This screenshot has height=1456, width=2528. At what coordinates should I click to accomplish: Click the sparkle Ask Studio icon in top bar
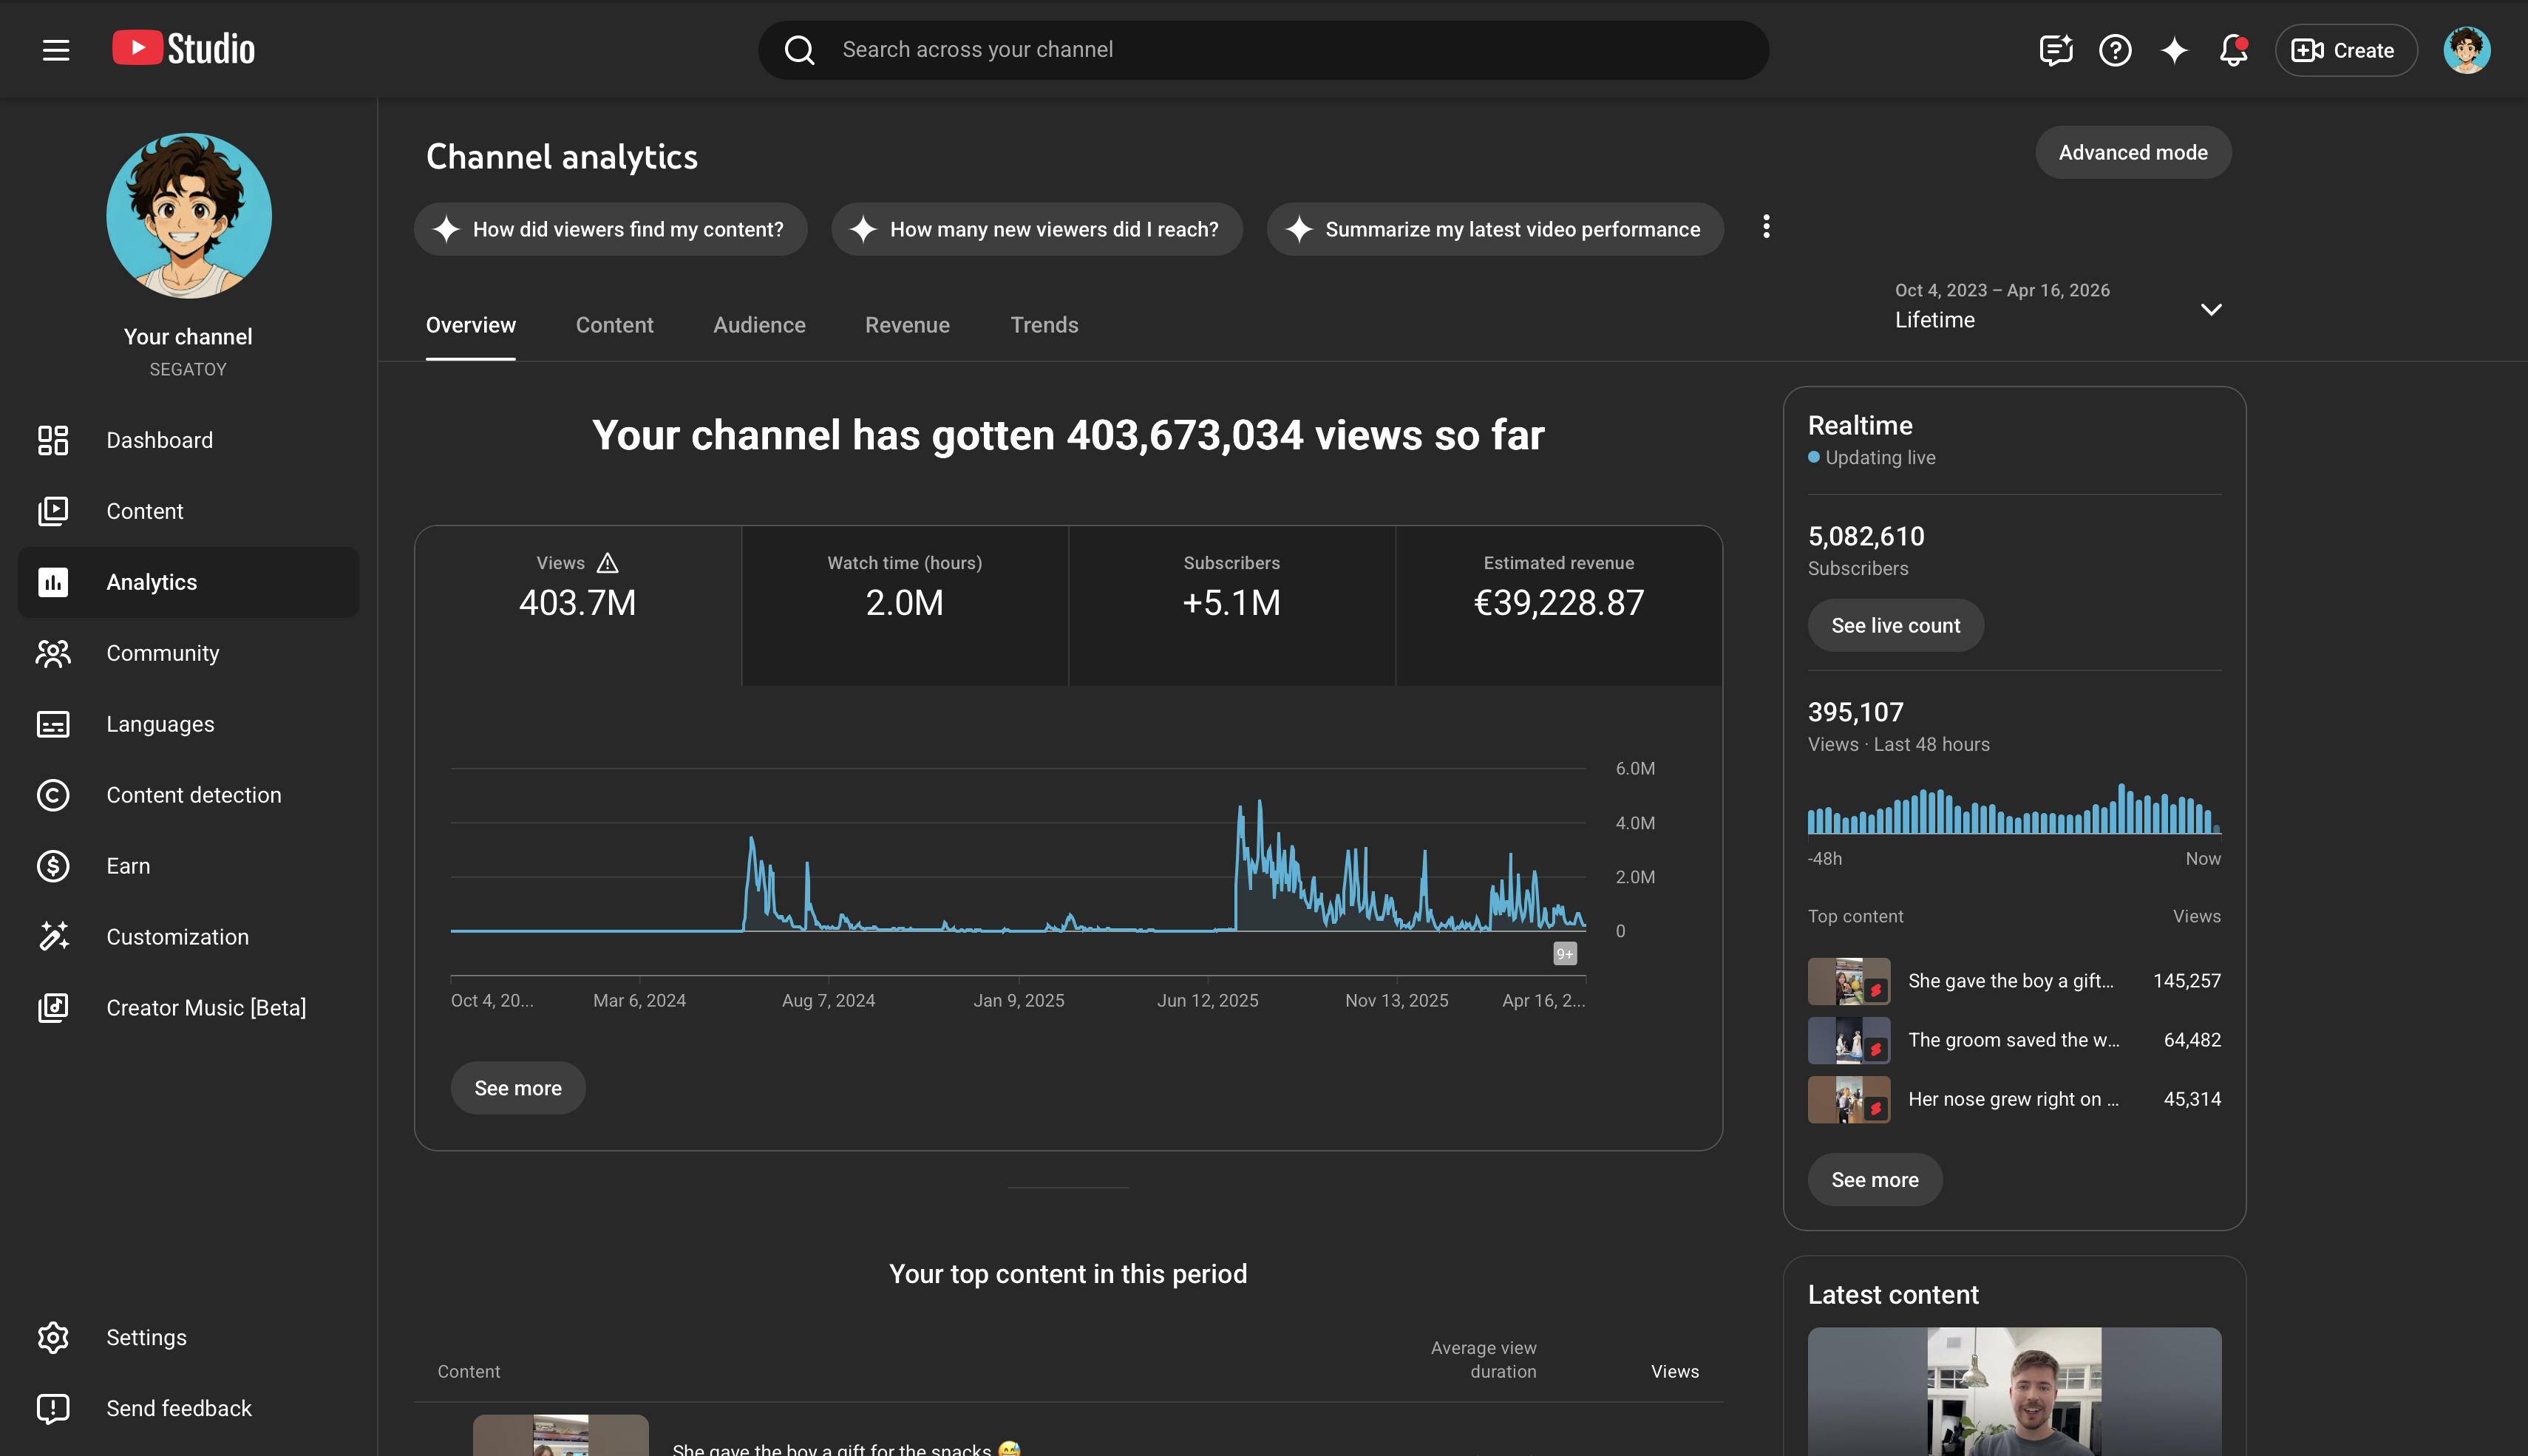pos(2174,50)
